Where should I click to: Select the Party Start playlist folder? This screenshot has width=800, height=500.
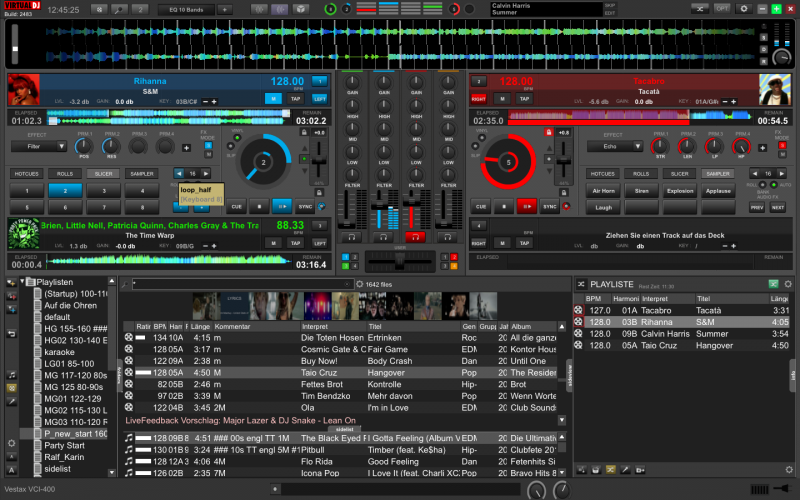coord(62,445)
